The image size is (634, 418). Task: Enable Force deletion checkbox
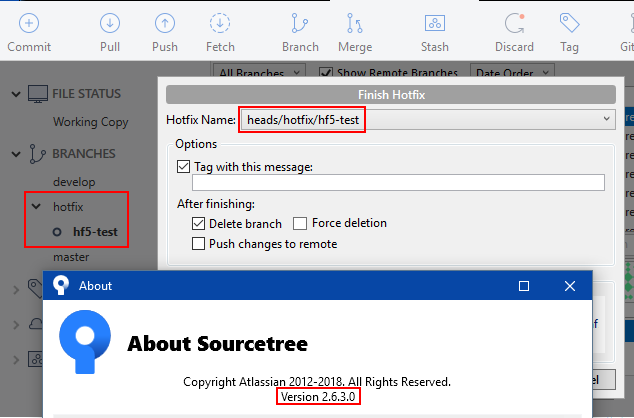pos(300,223)
